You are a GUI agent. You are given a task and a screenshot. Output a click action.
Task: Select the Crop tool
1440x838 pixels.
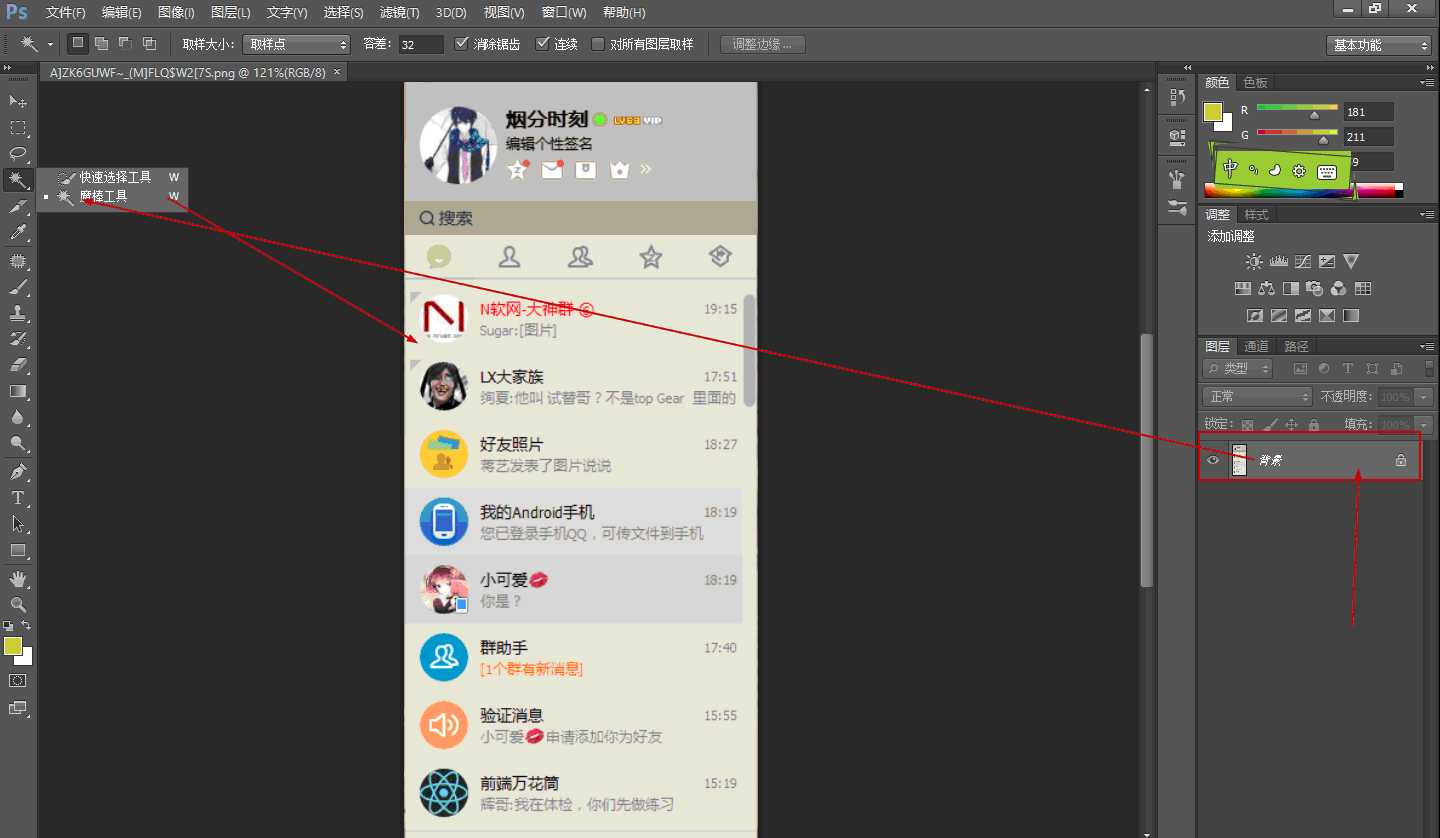(x=18, y=206)
